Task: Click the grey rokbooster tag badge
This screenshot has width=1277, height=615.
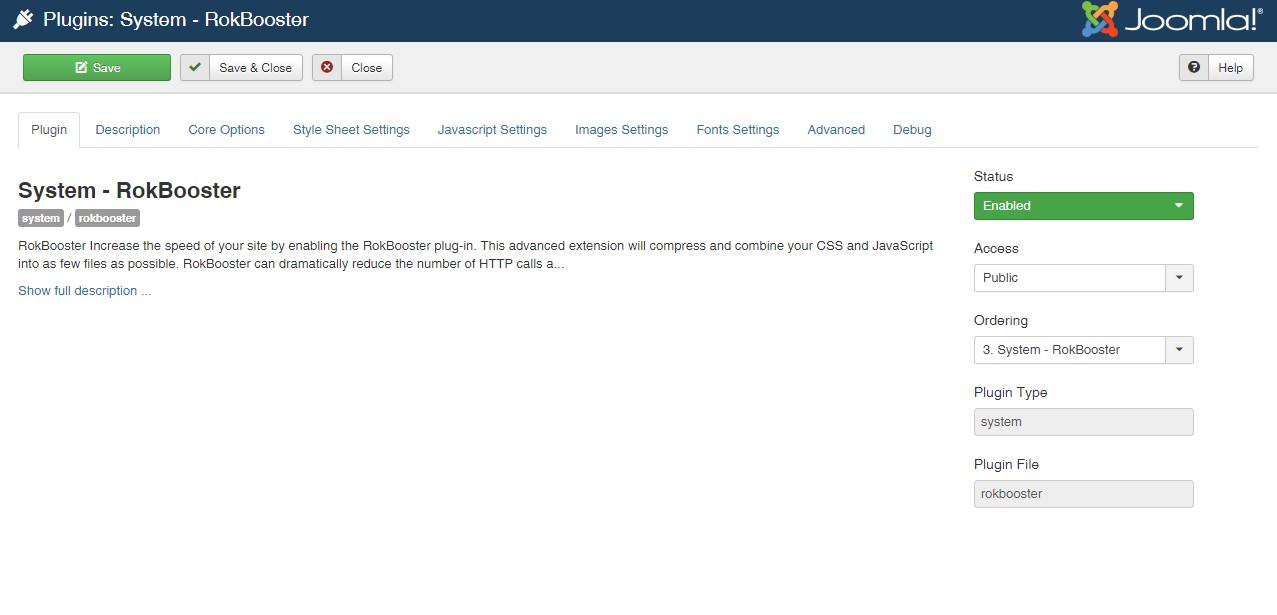Action: coord(107,217)
